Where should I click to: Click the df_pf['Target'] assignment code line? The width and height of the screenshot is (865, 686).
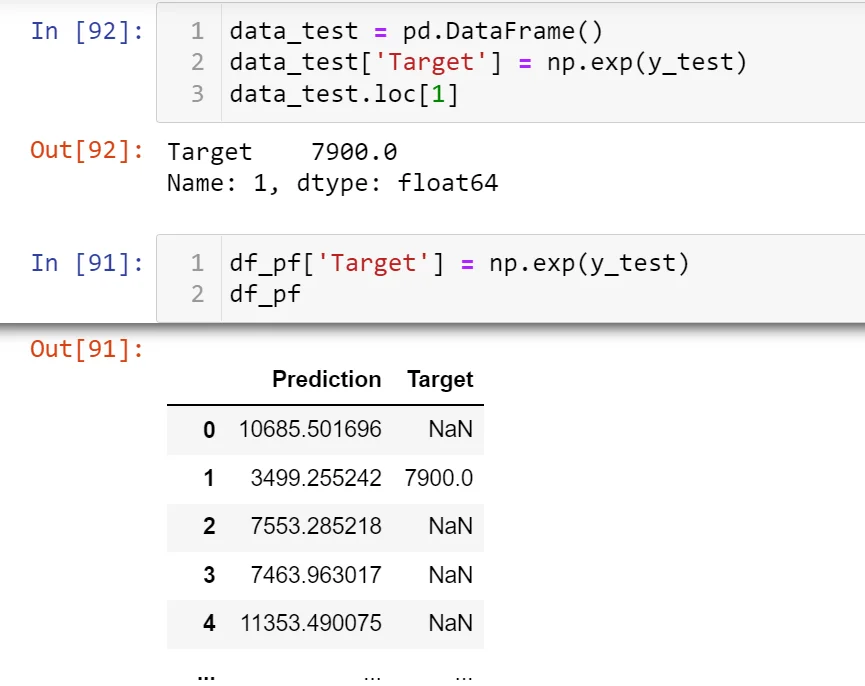(459, 263)
